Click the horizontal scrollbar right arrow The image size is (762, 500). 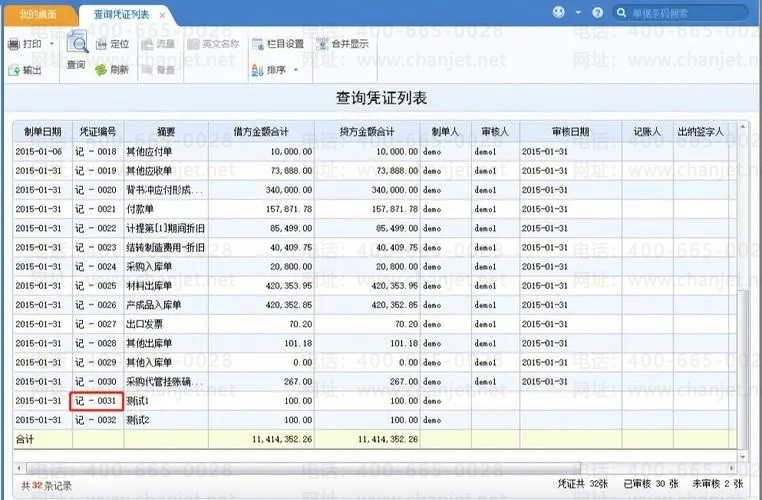coord(732,468)
